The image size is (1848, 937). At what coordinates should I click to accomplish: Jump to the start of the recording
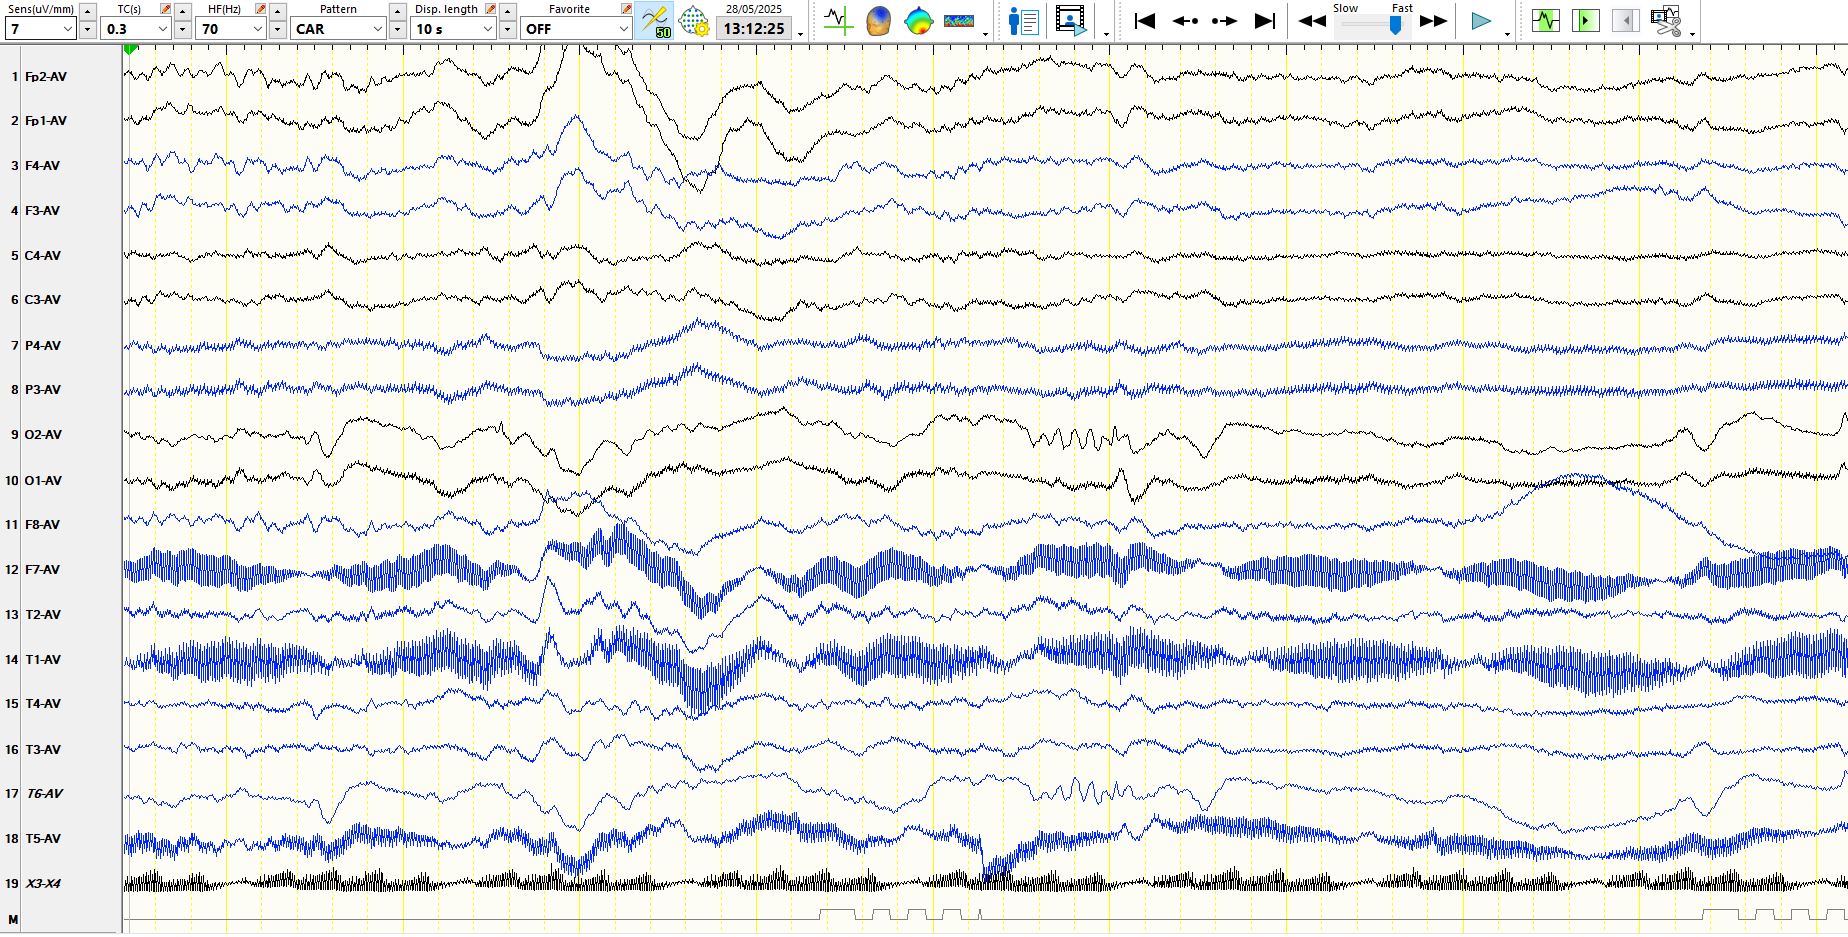point(1145,21)
